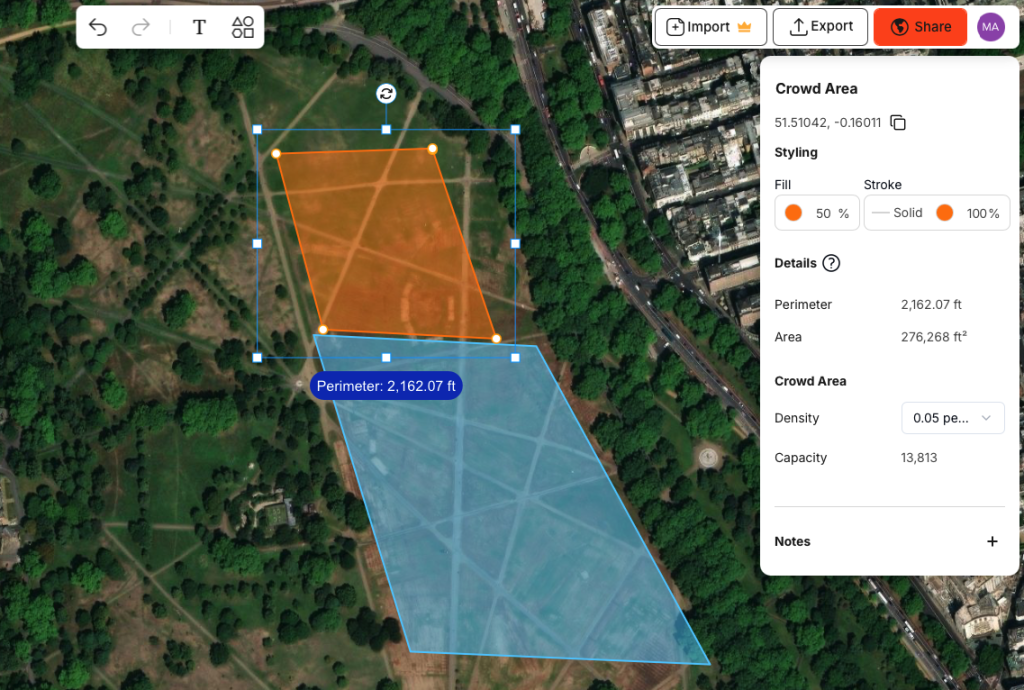Open the Stroke color swatch

coord(944,213)
